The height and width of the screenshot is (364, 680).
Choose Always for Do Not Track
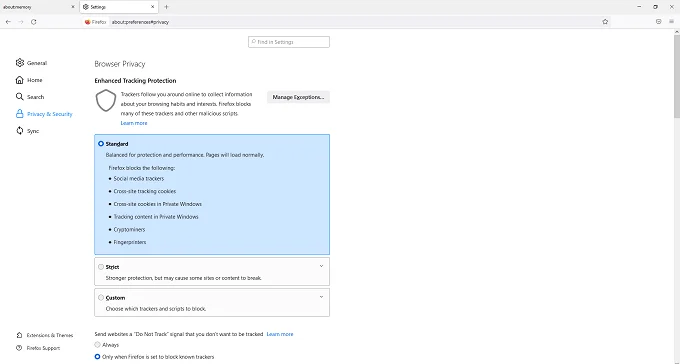(x=97, y=345)
